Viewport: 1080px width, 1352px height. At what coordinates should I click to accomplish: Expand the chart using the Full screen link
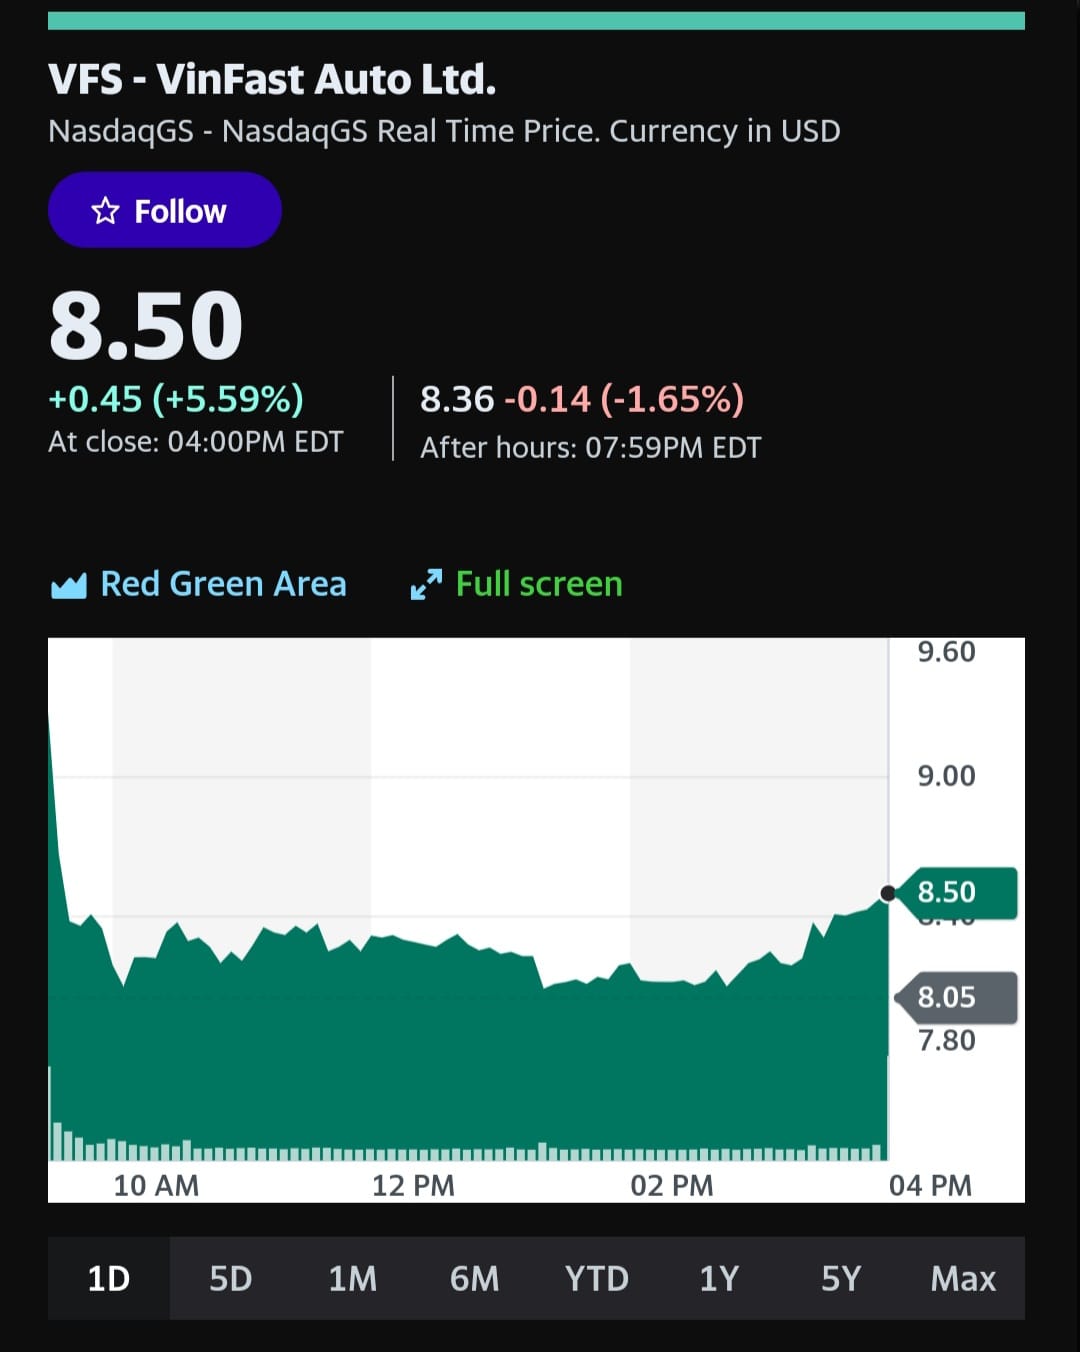[538, 584]
